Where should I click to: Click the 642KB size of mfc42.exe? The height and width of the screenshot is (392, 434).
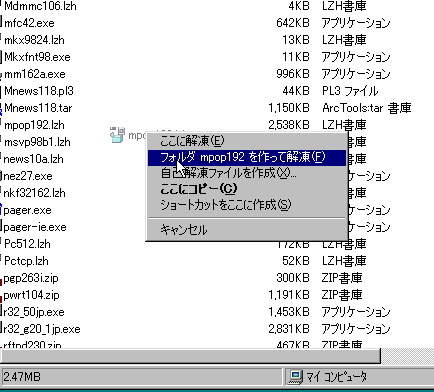click(x=293, y=23)
